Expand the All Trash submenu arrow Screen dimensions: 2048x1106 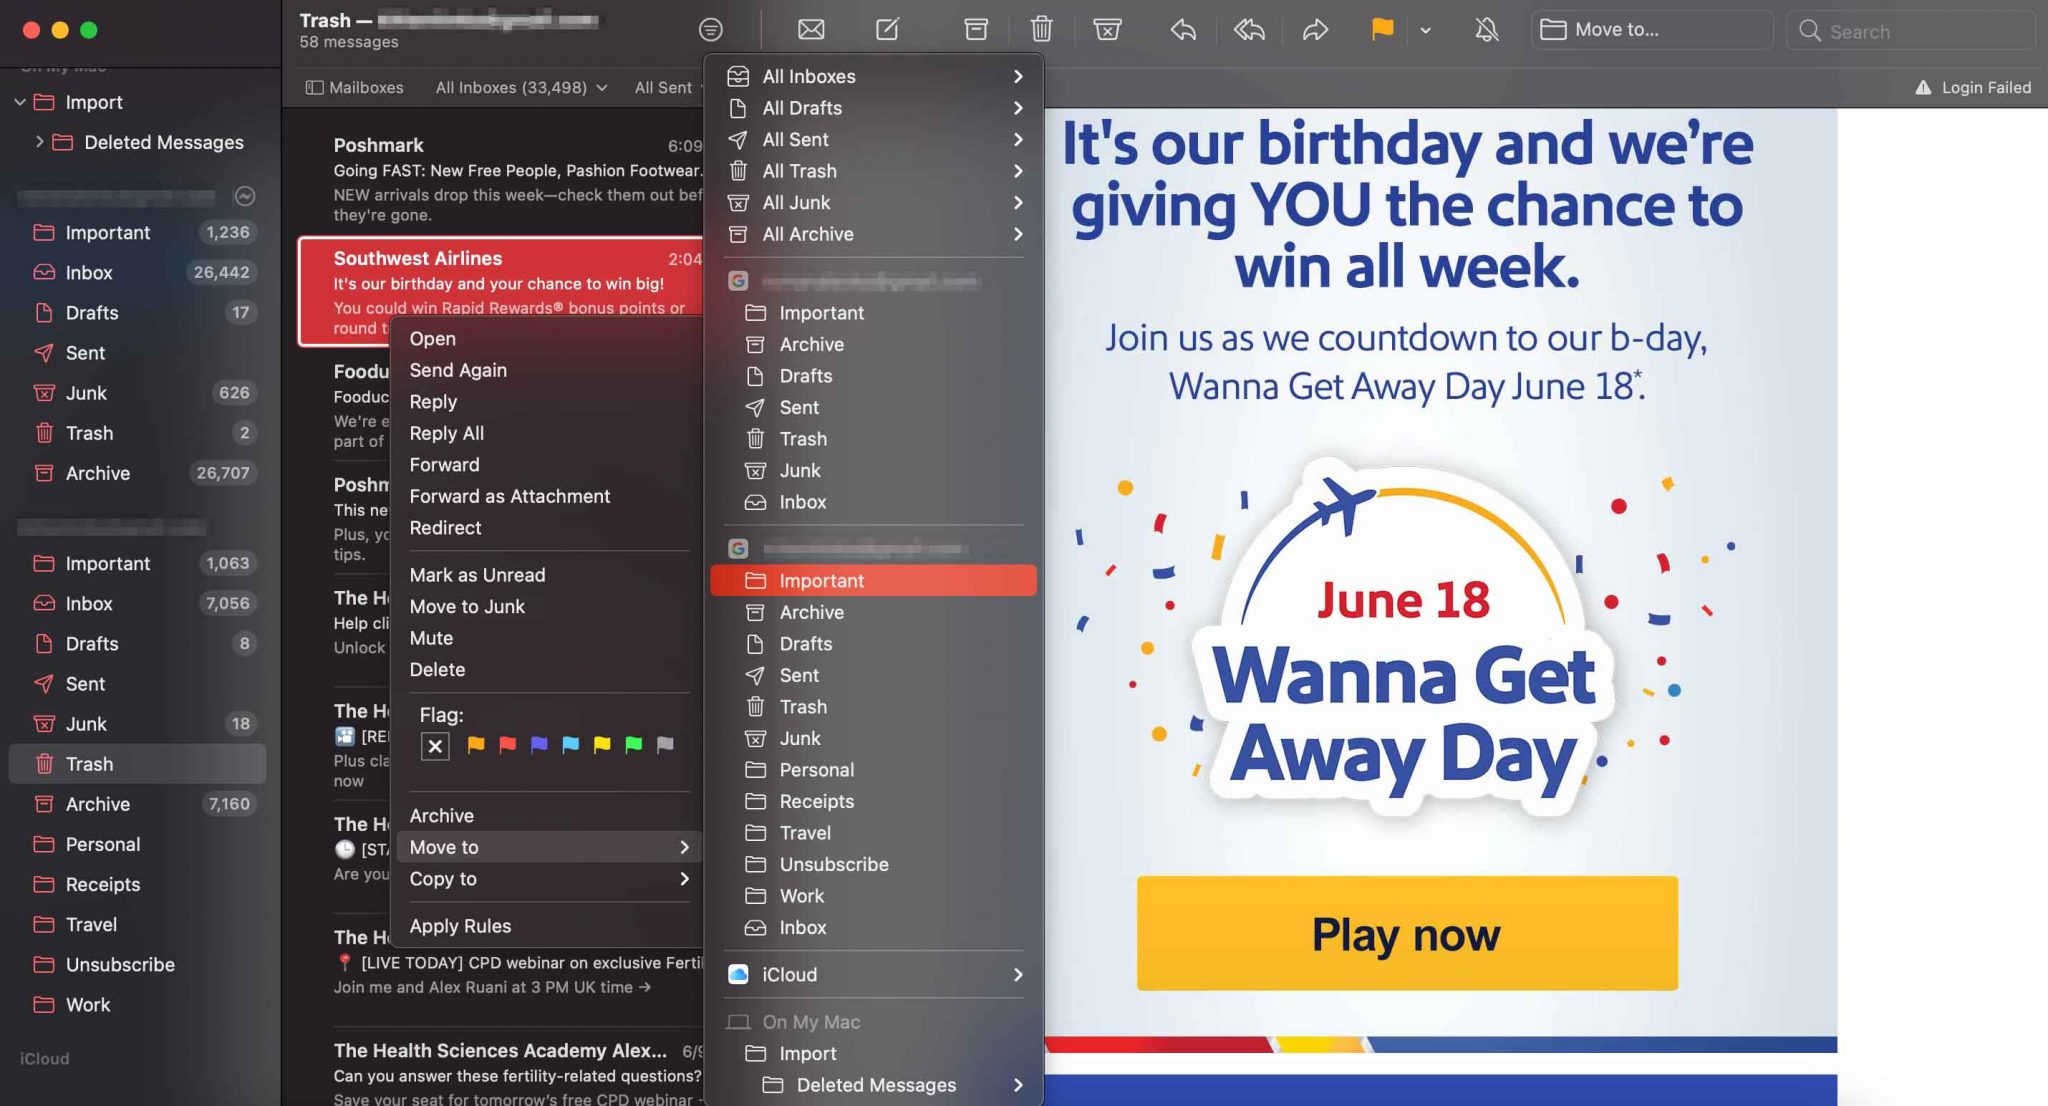pos(1017,170)
